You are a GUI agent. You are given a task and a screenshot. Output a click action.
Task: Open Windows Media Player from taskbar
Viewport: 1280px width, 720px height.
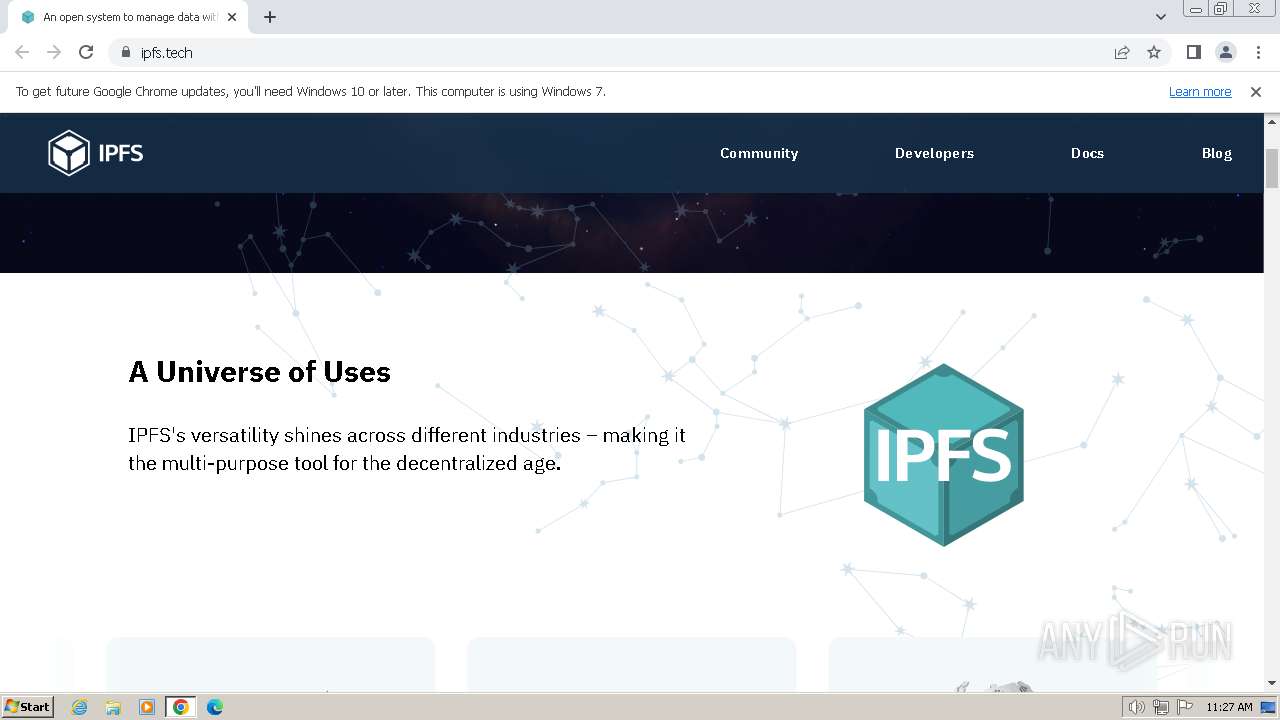[x=147, y=707]
